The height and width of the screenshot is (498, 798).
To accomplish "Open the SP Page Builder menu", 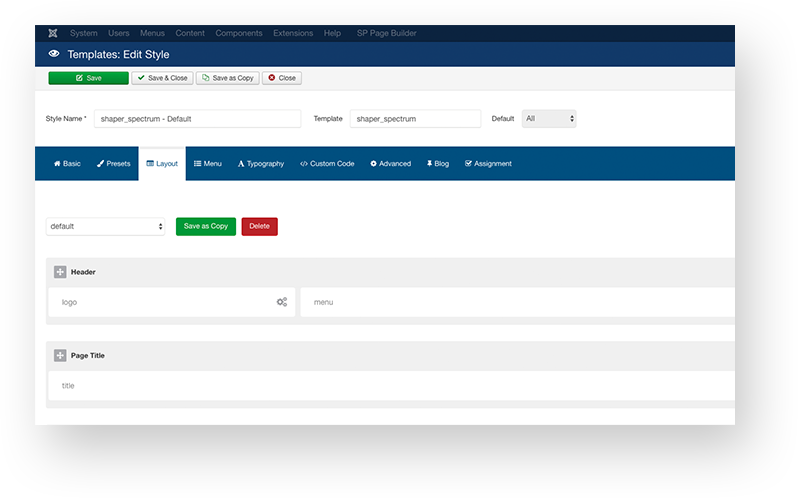I will pos(386,33).
